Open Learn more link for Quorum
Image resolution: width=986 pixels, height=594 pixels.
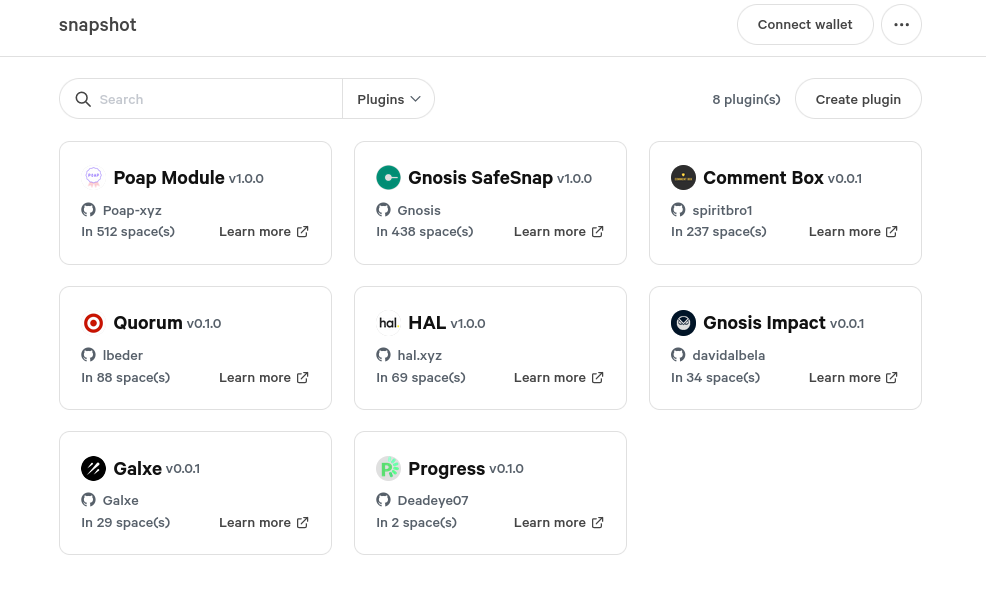tap(264, 378)
